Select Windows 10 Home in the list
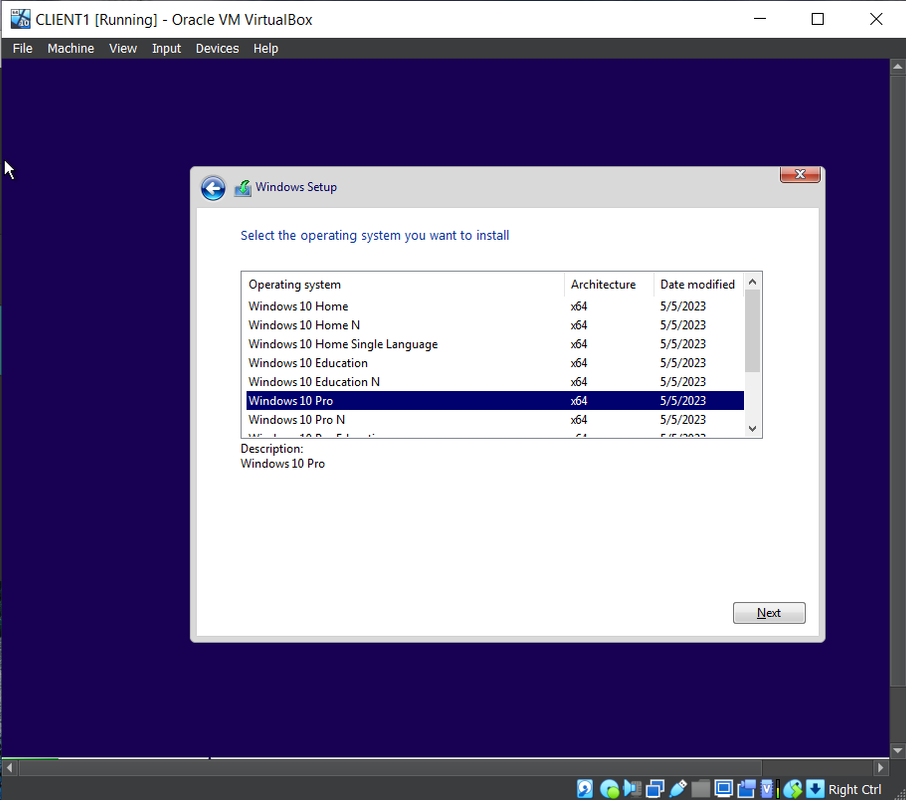 (495, 306)
